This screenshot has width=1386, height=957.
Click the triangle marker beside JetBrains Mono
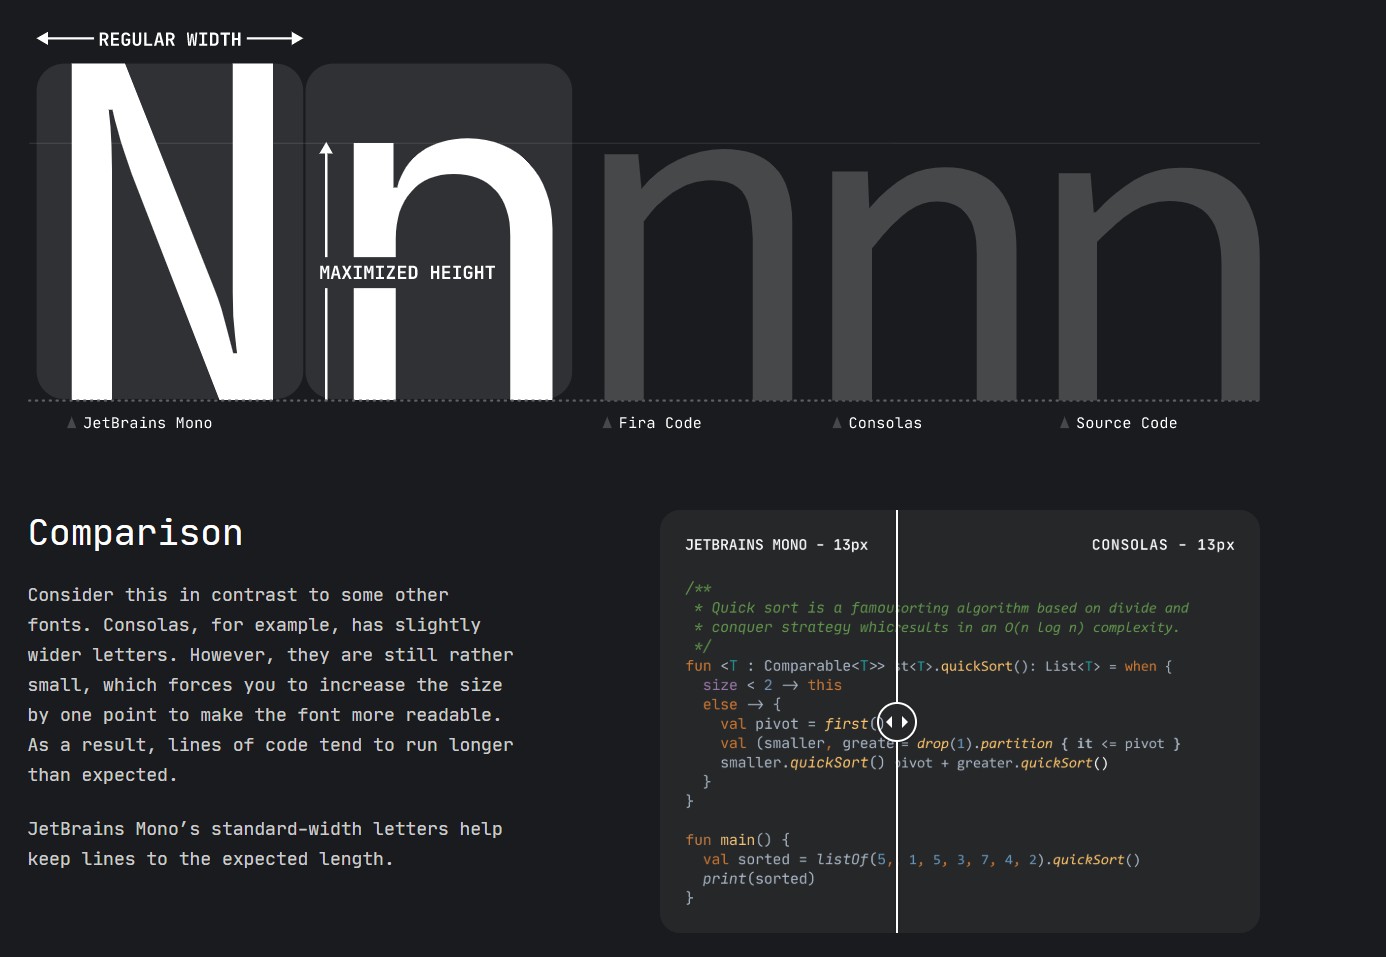coord(71,423)
